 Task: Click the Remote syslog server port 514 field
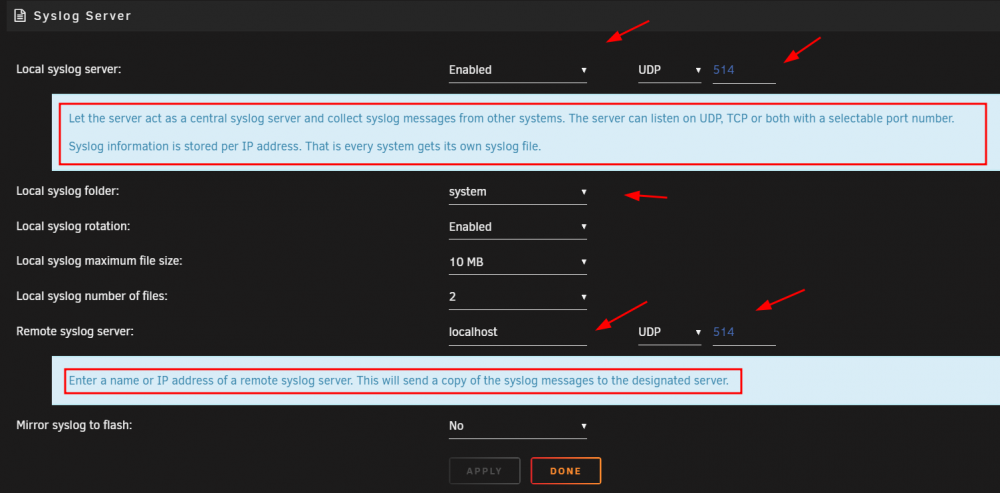click(x=744, y=332)
